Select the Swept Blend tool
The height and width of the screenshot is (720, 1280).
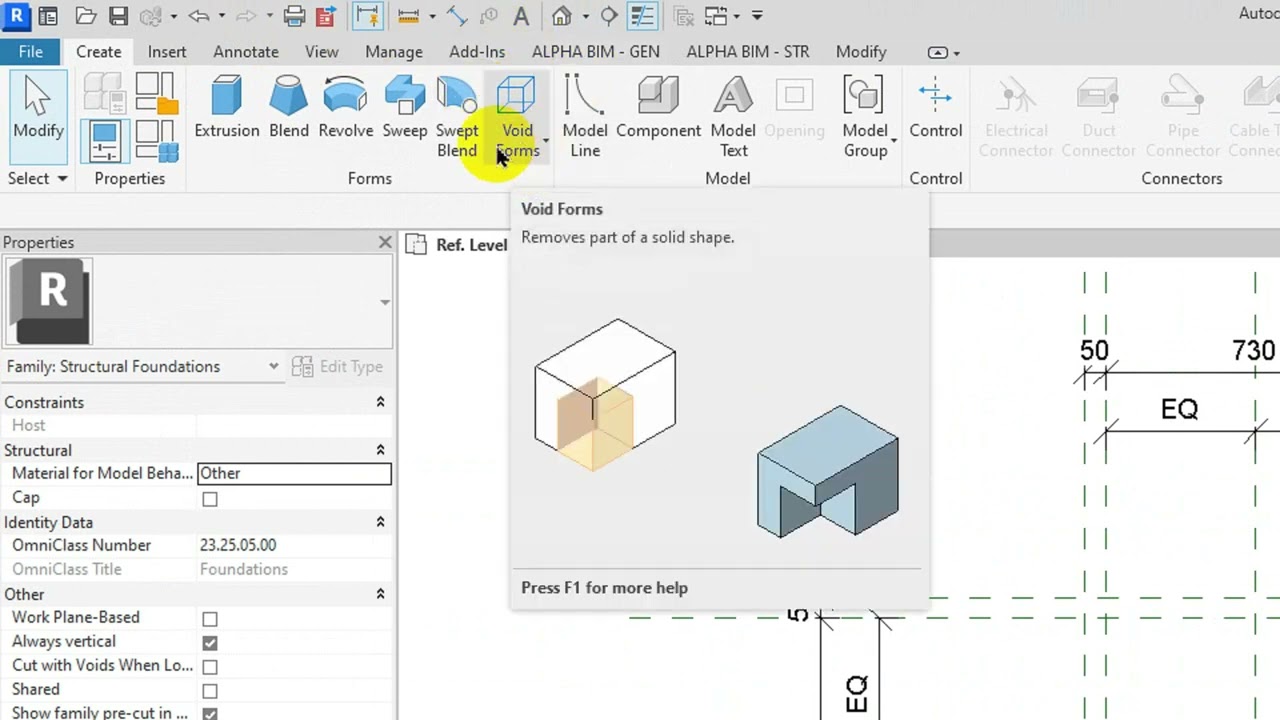pyautogui.click(x=456, y=118)
